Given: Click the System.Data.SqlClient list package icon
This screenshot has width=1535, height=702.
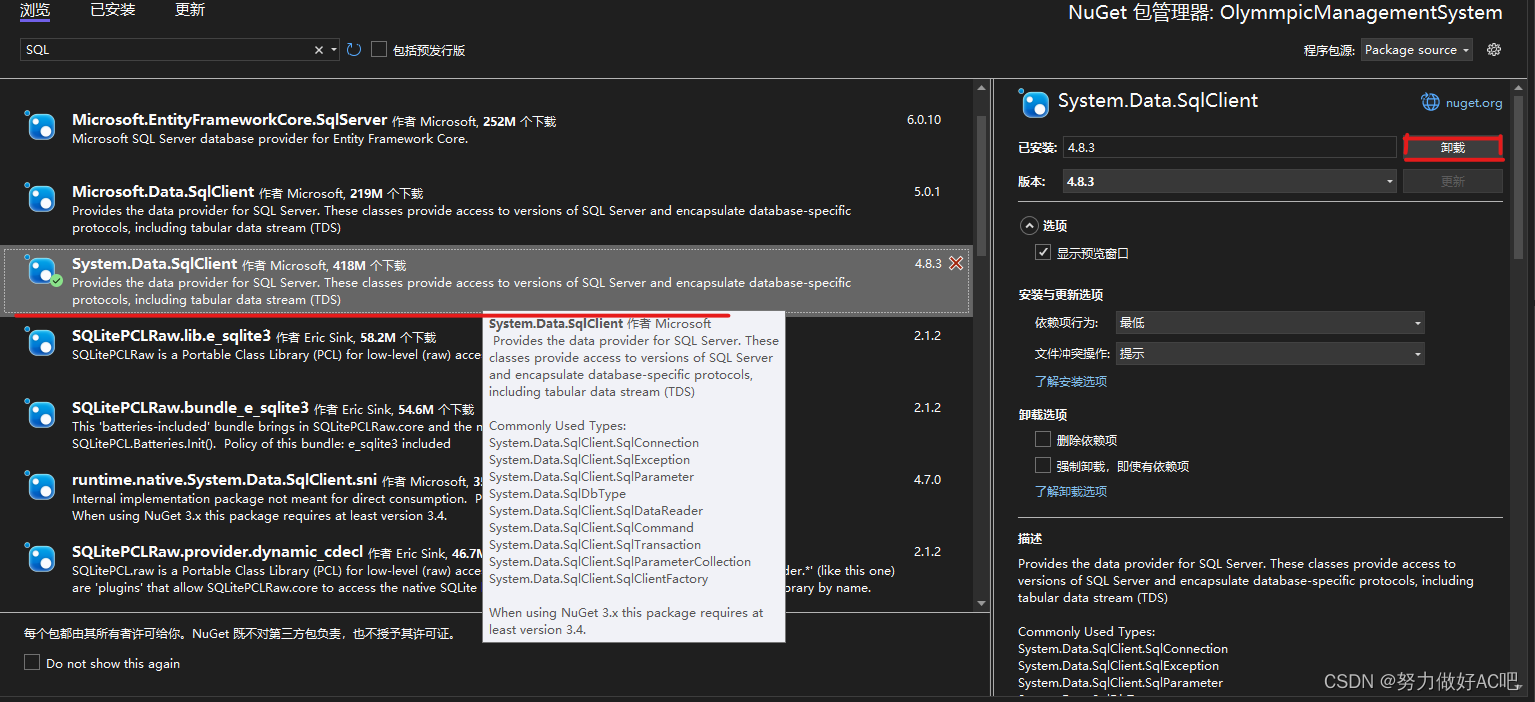Looking at the screenshot, I should point(41,270).
